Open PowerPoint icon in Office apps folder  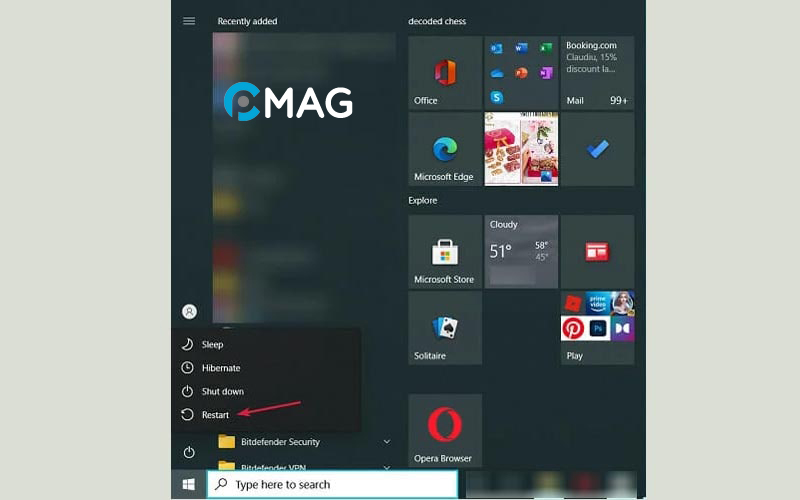(x=521, y=73)
